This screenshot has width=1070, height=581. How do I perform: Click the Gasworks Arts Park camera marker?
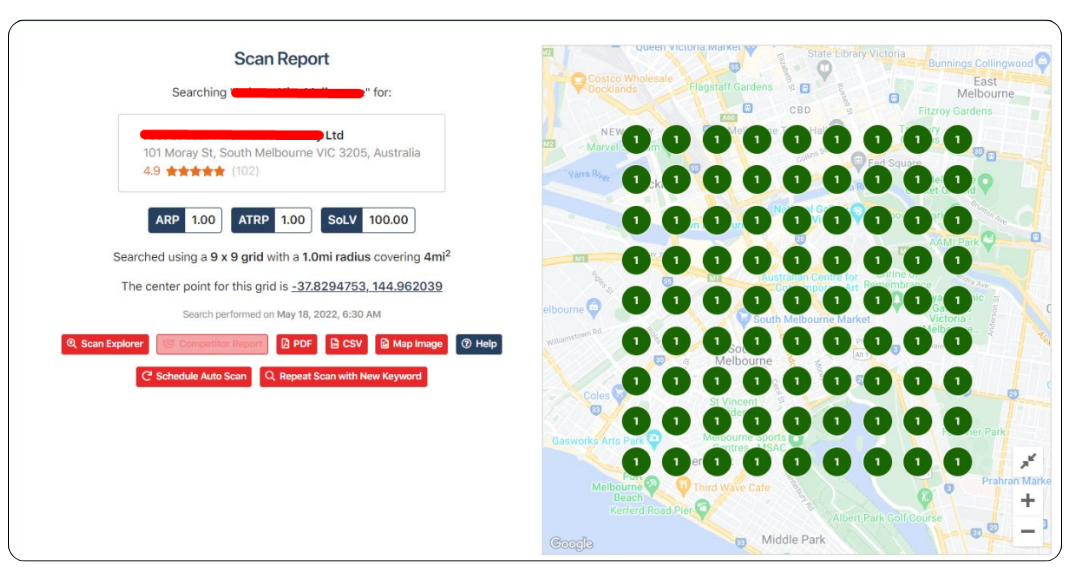pyautogui.click(x=654, y=438)
